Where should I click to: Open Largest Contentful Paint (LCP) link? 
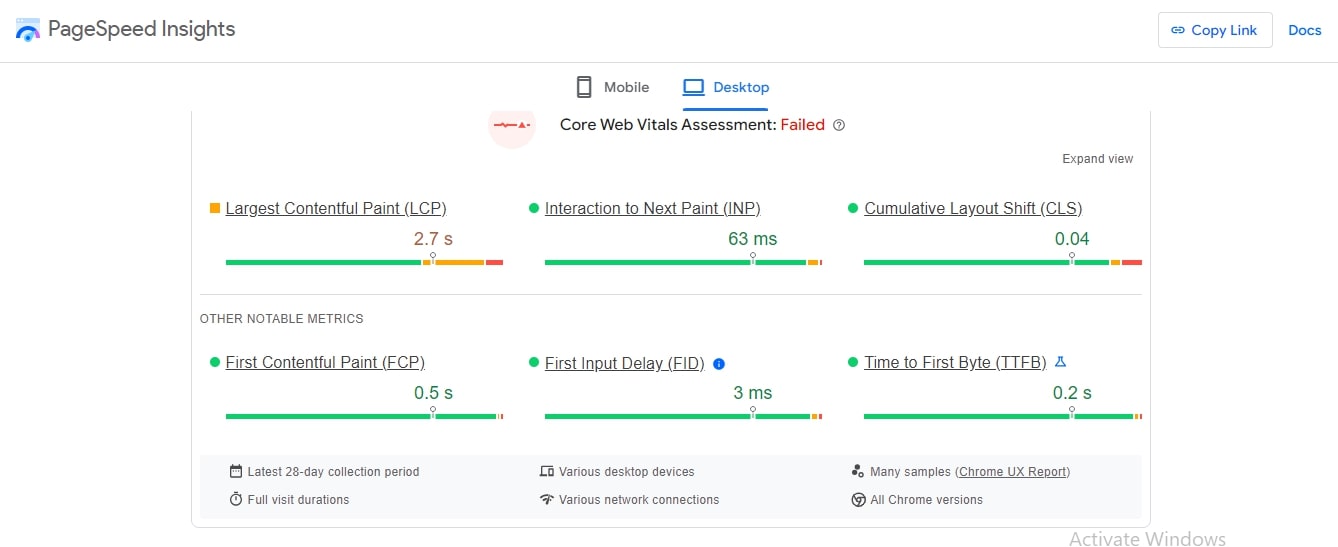[x=336, y=208]
